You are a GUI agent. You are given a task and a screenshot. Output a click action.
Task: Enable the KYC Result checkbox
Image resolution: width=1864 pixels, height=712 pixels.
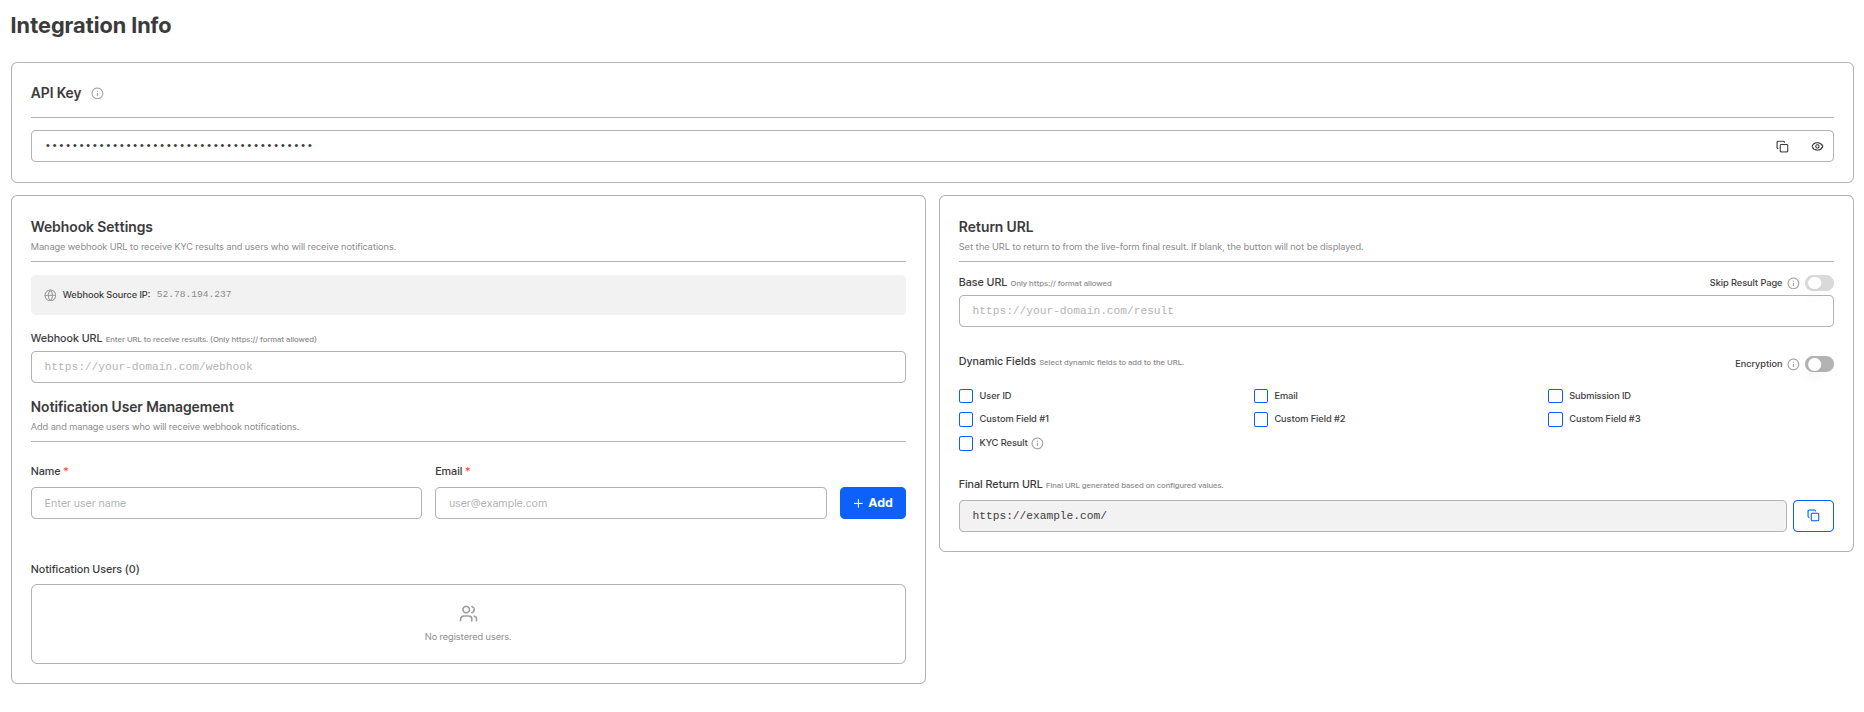click(966, 444)
